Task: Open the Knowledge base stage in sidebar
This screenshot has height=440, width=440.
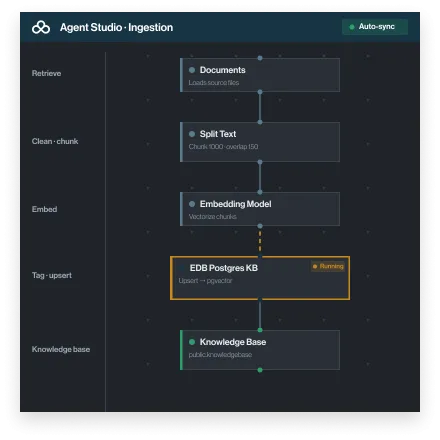Action: click(x=61, y=349)
